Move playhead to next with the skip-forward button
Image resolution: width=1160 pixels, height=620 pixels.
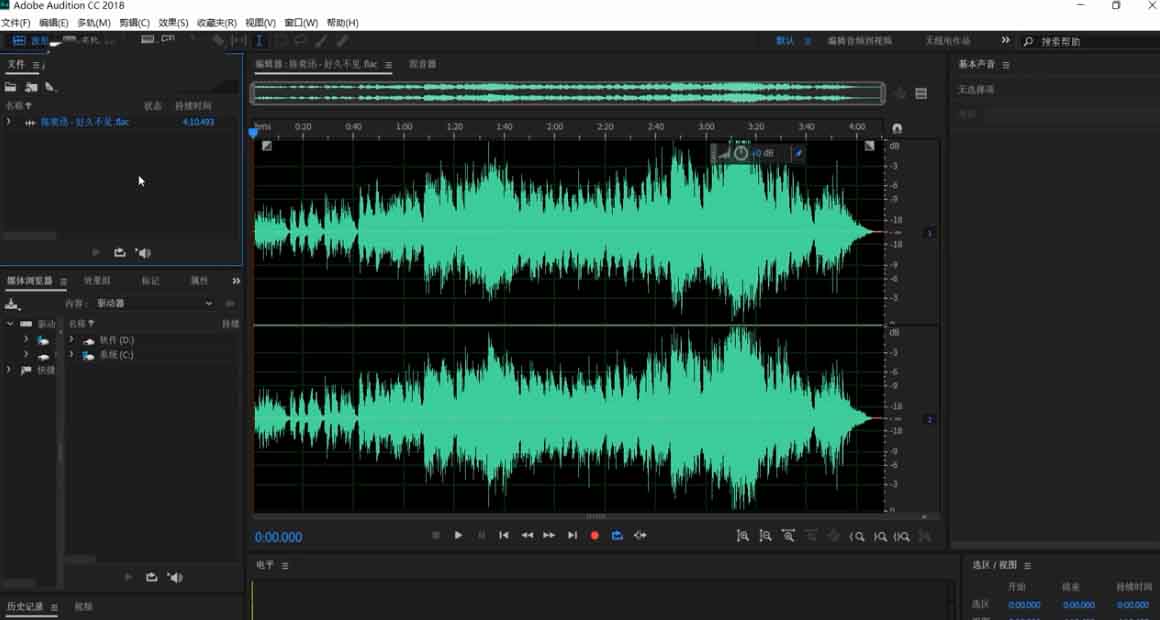(572, 536)
